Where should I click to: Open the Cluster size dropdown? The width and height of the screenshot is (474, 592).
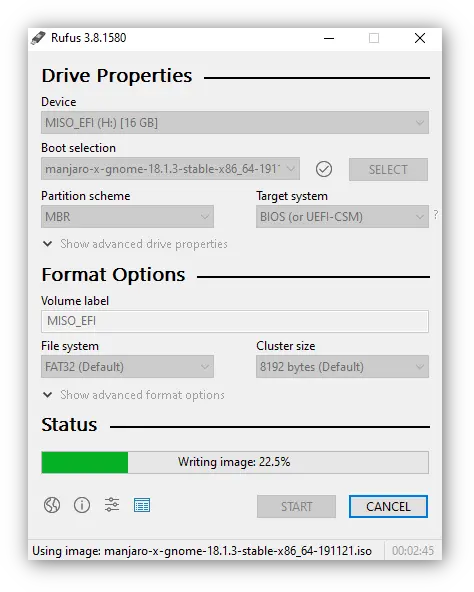(342, 367)
